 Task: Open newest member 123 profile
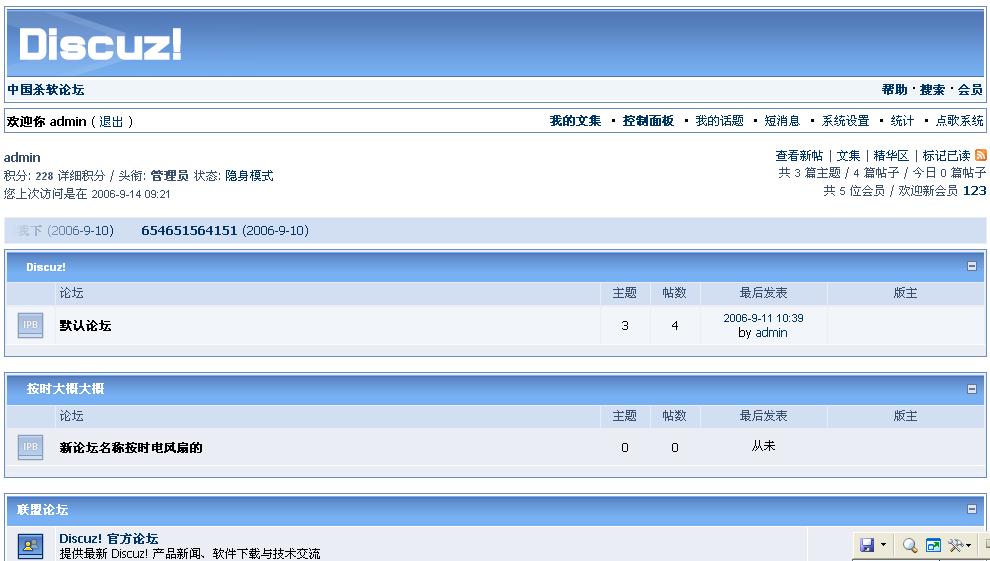974,190
